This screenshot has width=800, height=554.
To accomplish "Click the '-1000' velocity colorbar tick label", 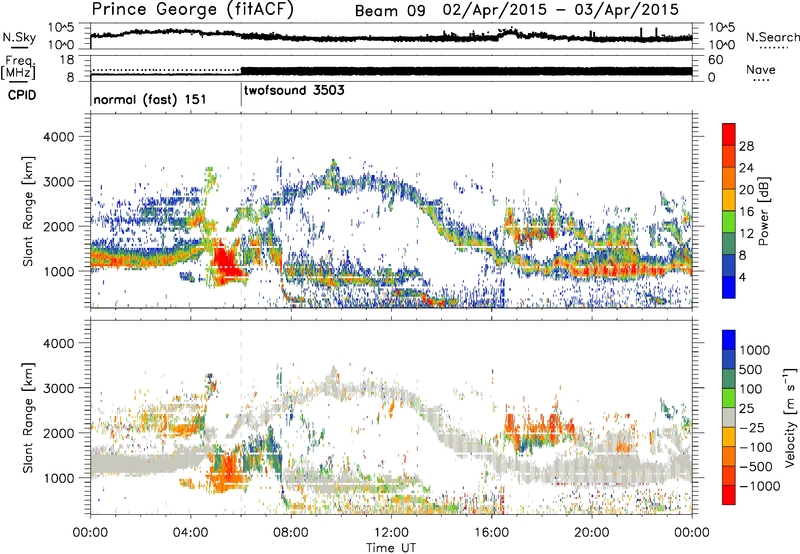I will click(x=759, y=486).
